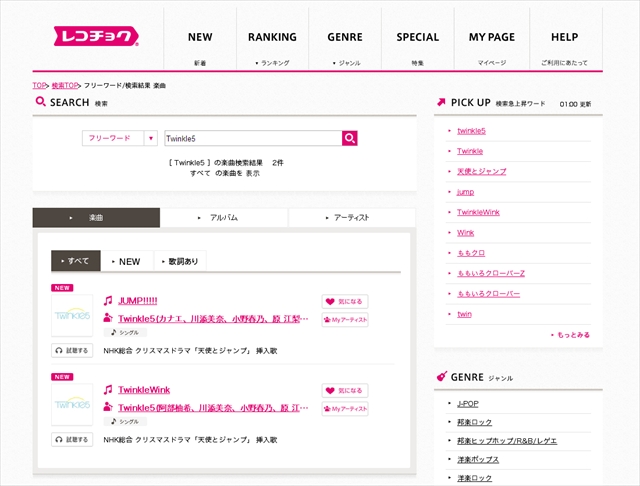Click Wink in PICK UP list
The width and height of the screenshot is (640, 486).
[x=465, y=233]
